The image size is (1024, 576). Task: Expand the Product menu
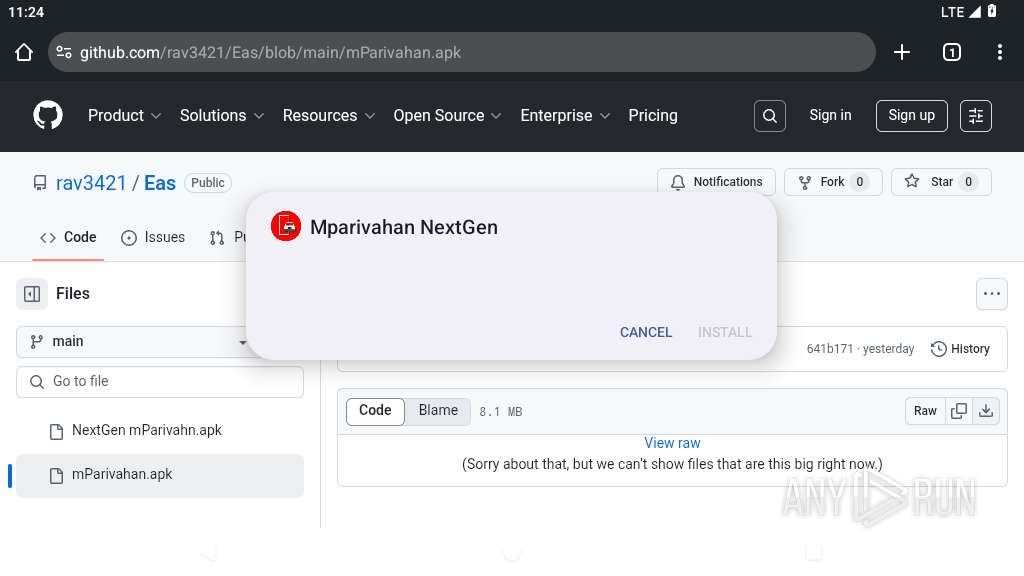[124, 116]
